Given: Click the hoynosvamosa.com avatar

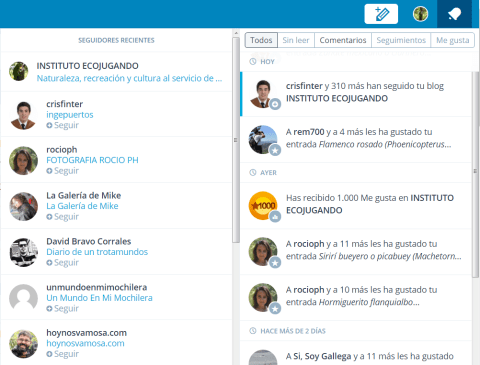Looking at the screenshot, I should click(x=23, y=344).
